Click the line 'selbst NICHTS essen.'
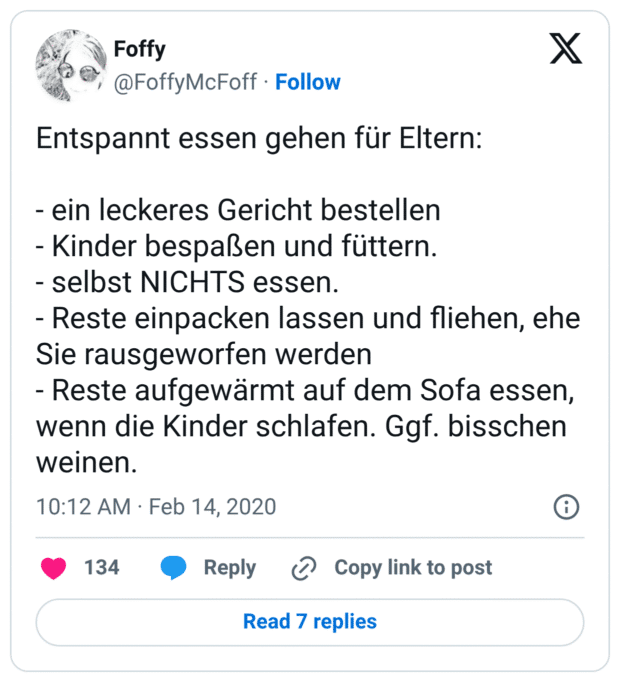Viewport: 620px width, 682px height. (192, 283)
